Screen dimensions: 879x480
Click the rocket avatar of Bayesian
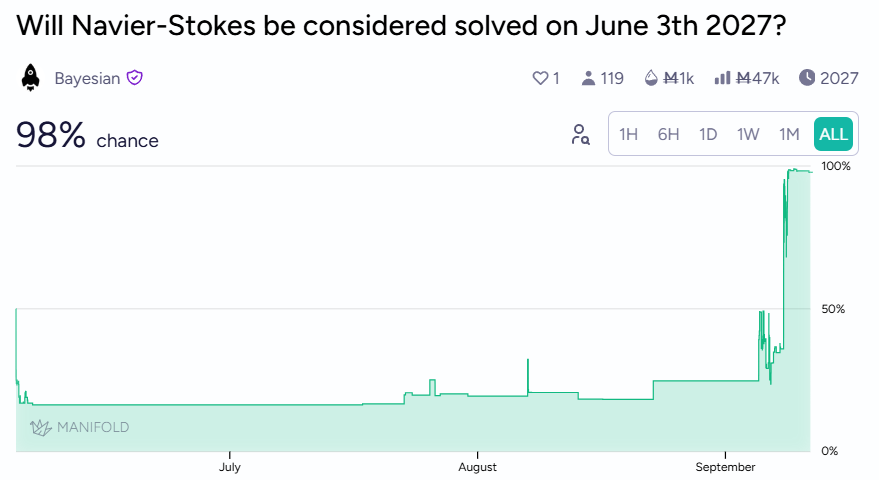point(31,78)
